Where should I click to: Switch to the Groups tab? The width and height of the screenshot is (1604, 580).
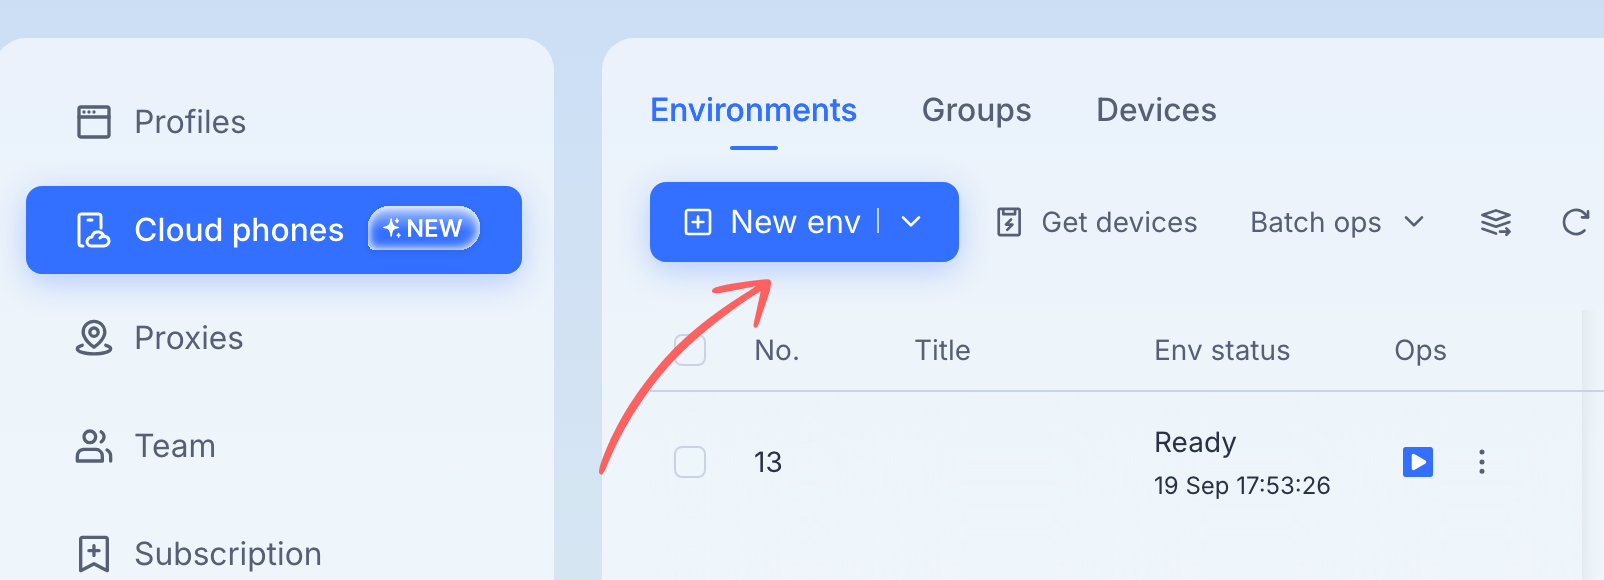(x=976, y=110)
